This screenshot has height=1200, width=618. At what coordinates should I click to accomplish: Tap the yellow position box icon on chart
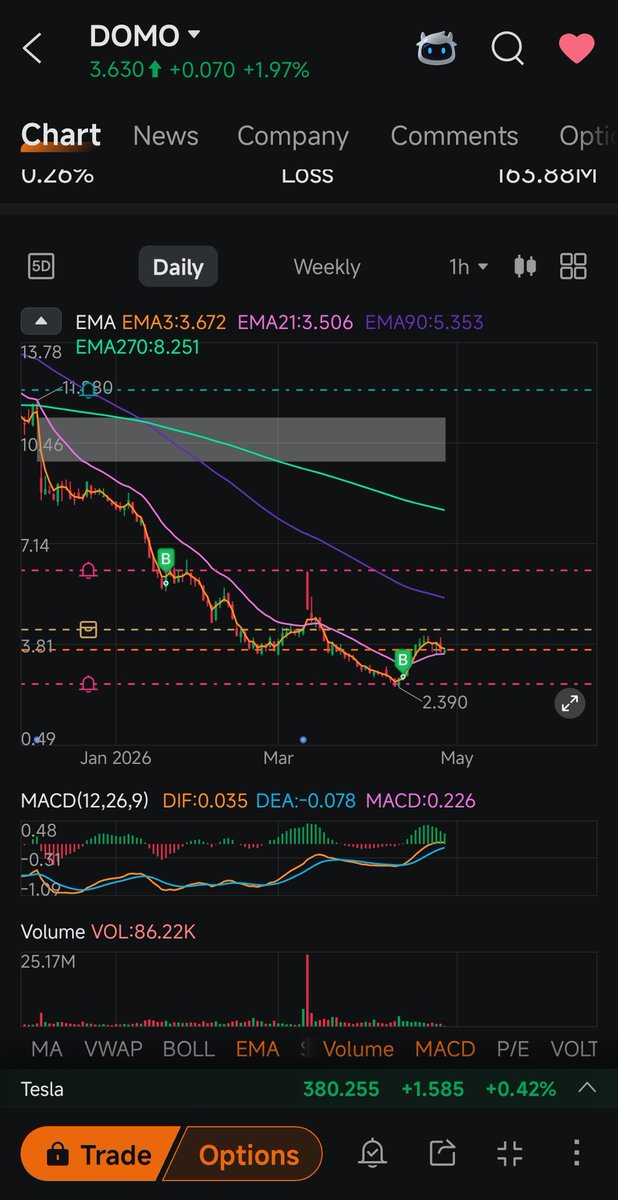tap(88, 629)
